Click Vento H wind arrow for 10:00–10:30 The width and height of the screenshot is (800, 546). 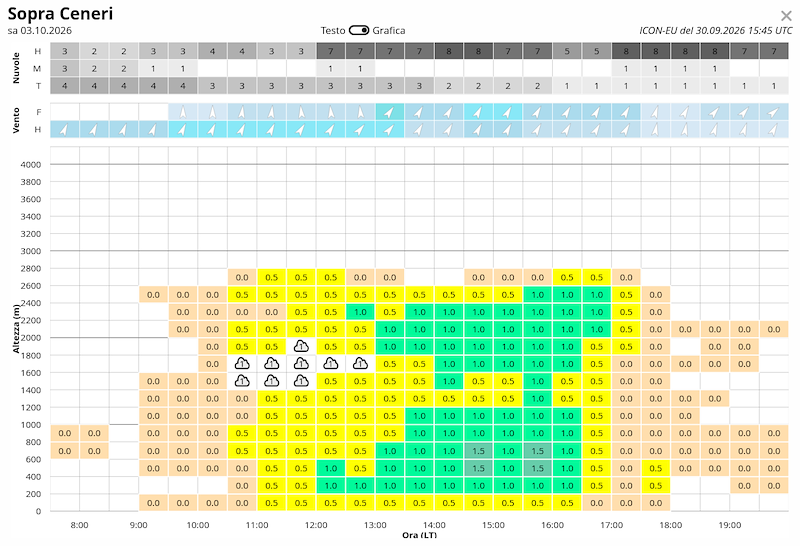coord(212,130)
